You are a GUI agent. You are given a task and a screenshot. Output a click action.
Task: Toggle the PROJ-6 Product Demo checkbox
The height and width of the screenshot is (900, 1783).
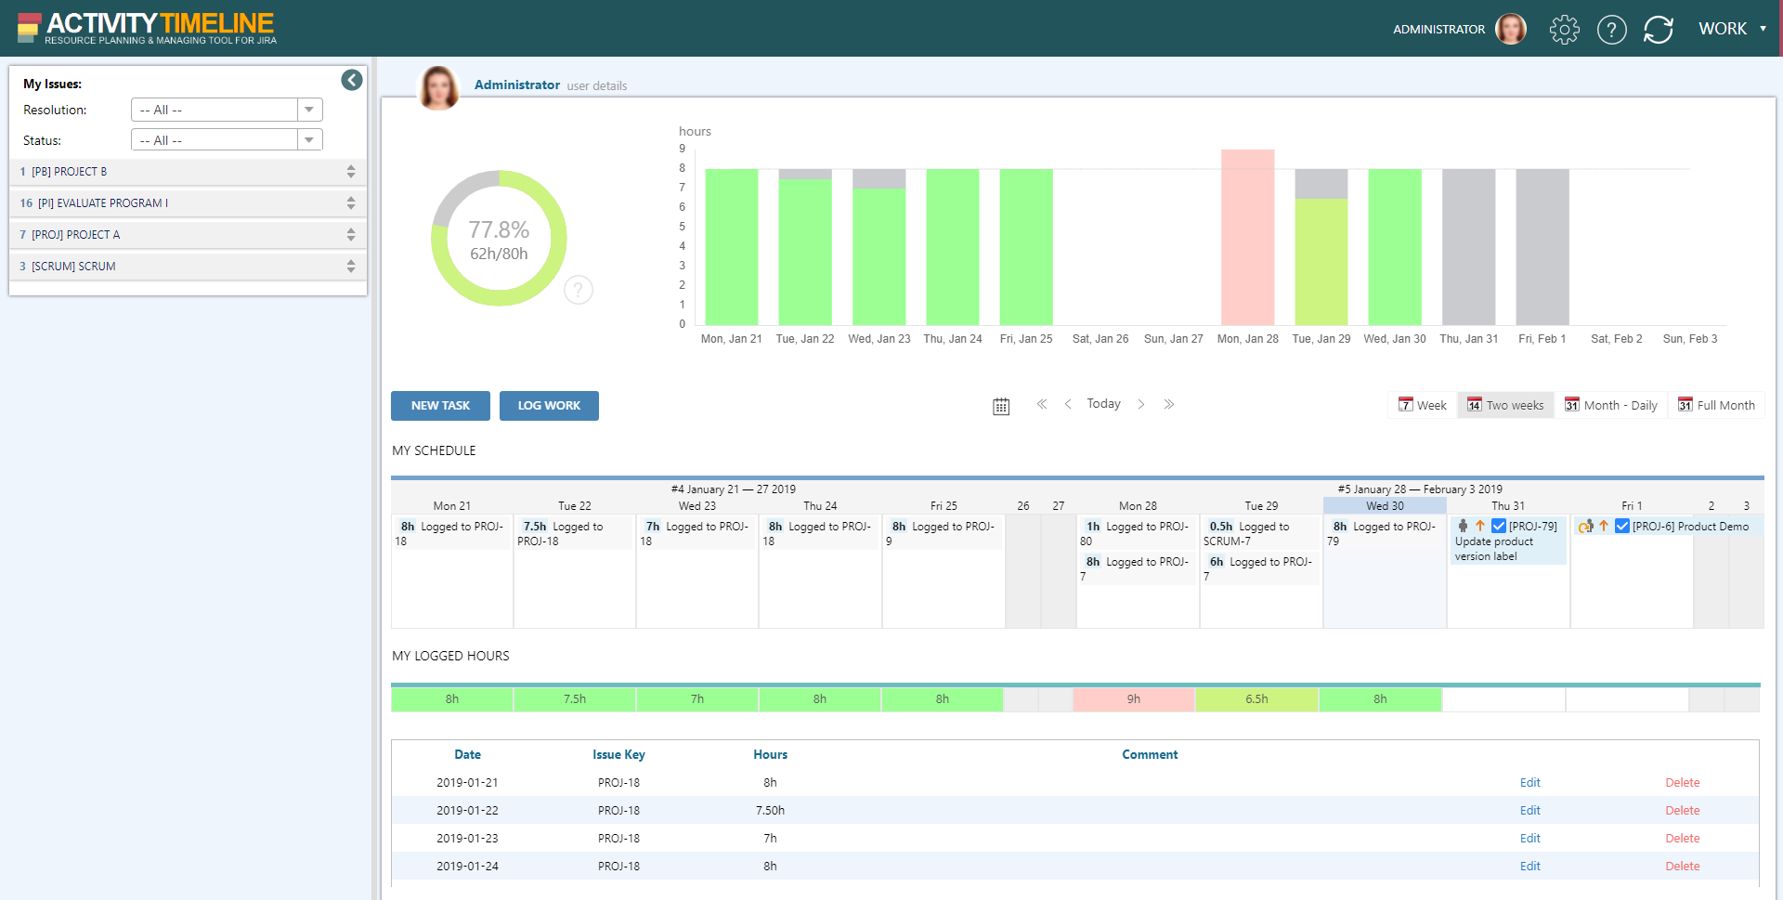1622,526
